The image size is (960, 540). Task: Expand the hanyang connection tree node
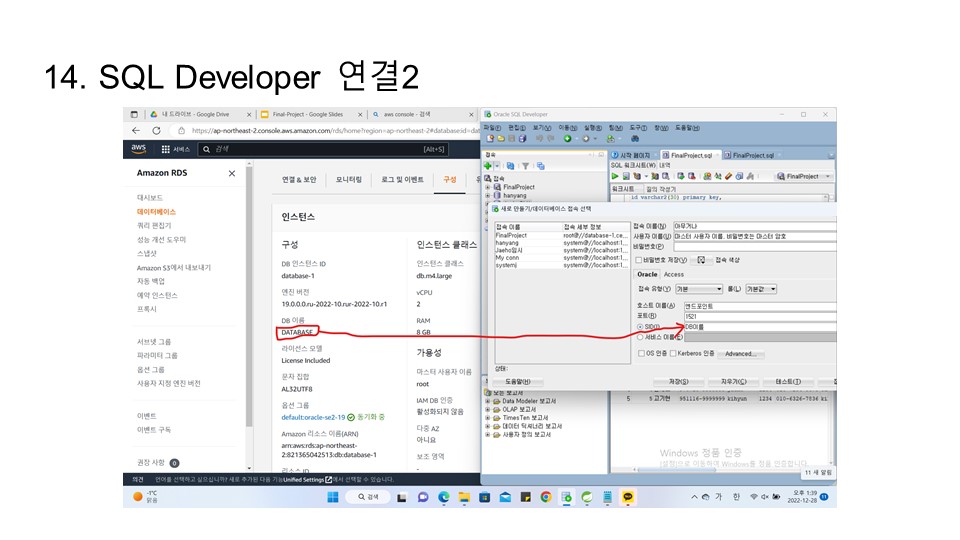coord(488,196)
